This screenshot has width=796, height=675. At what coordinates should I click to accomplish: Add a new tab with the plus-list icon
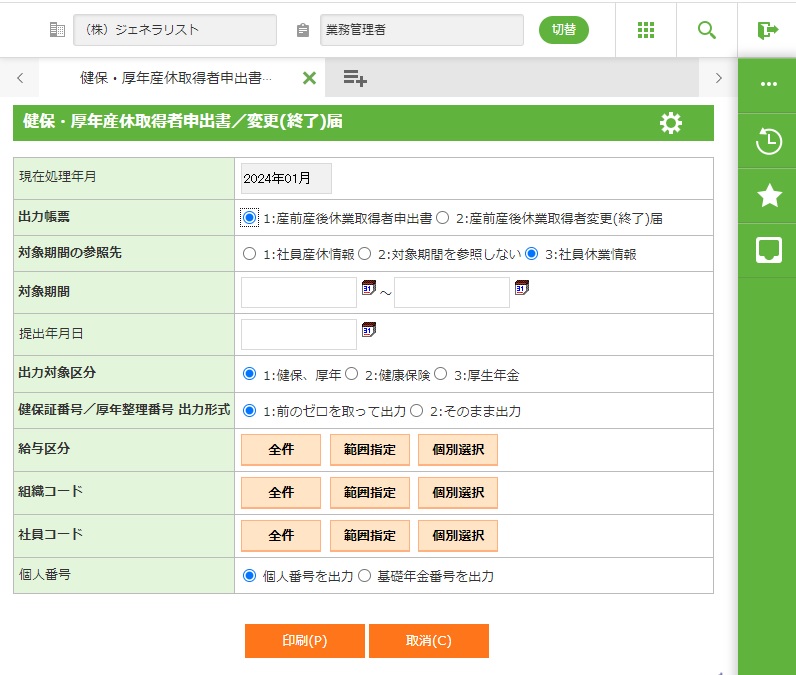354,78
